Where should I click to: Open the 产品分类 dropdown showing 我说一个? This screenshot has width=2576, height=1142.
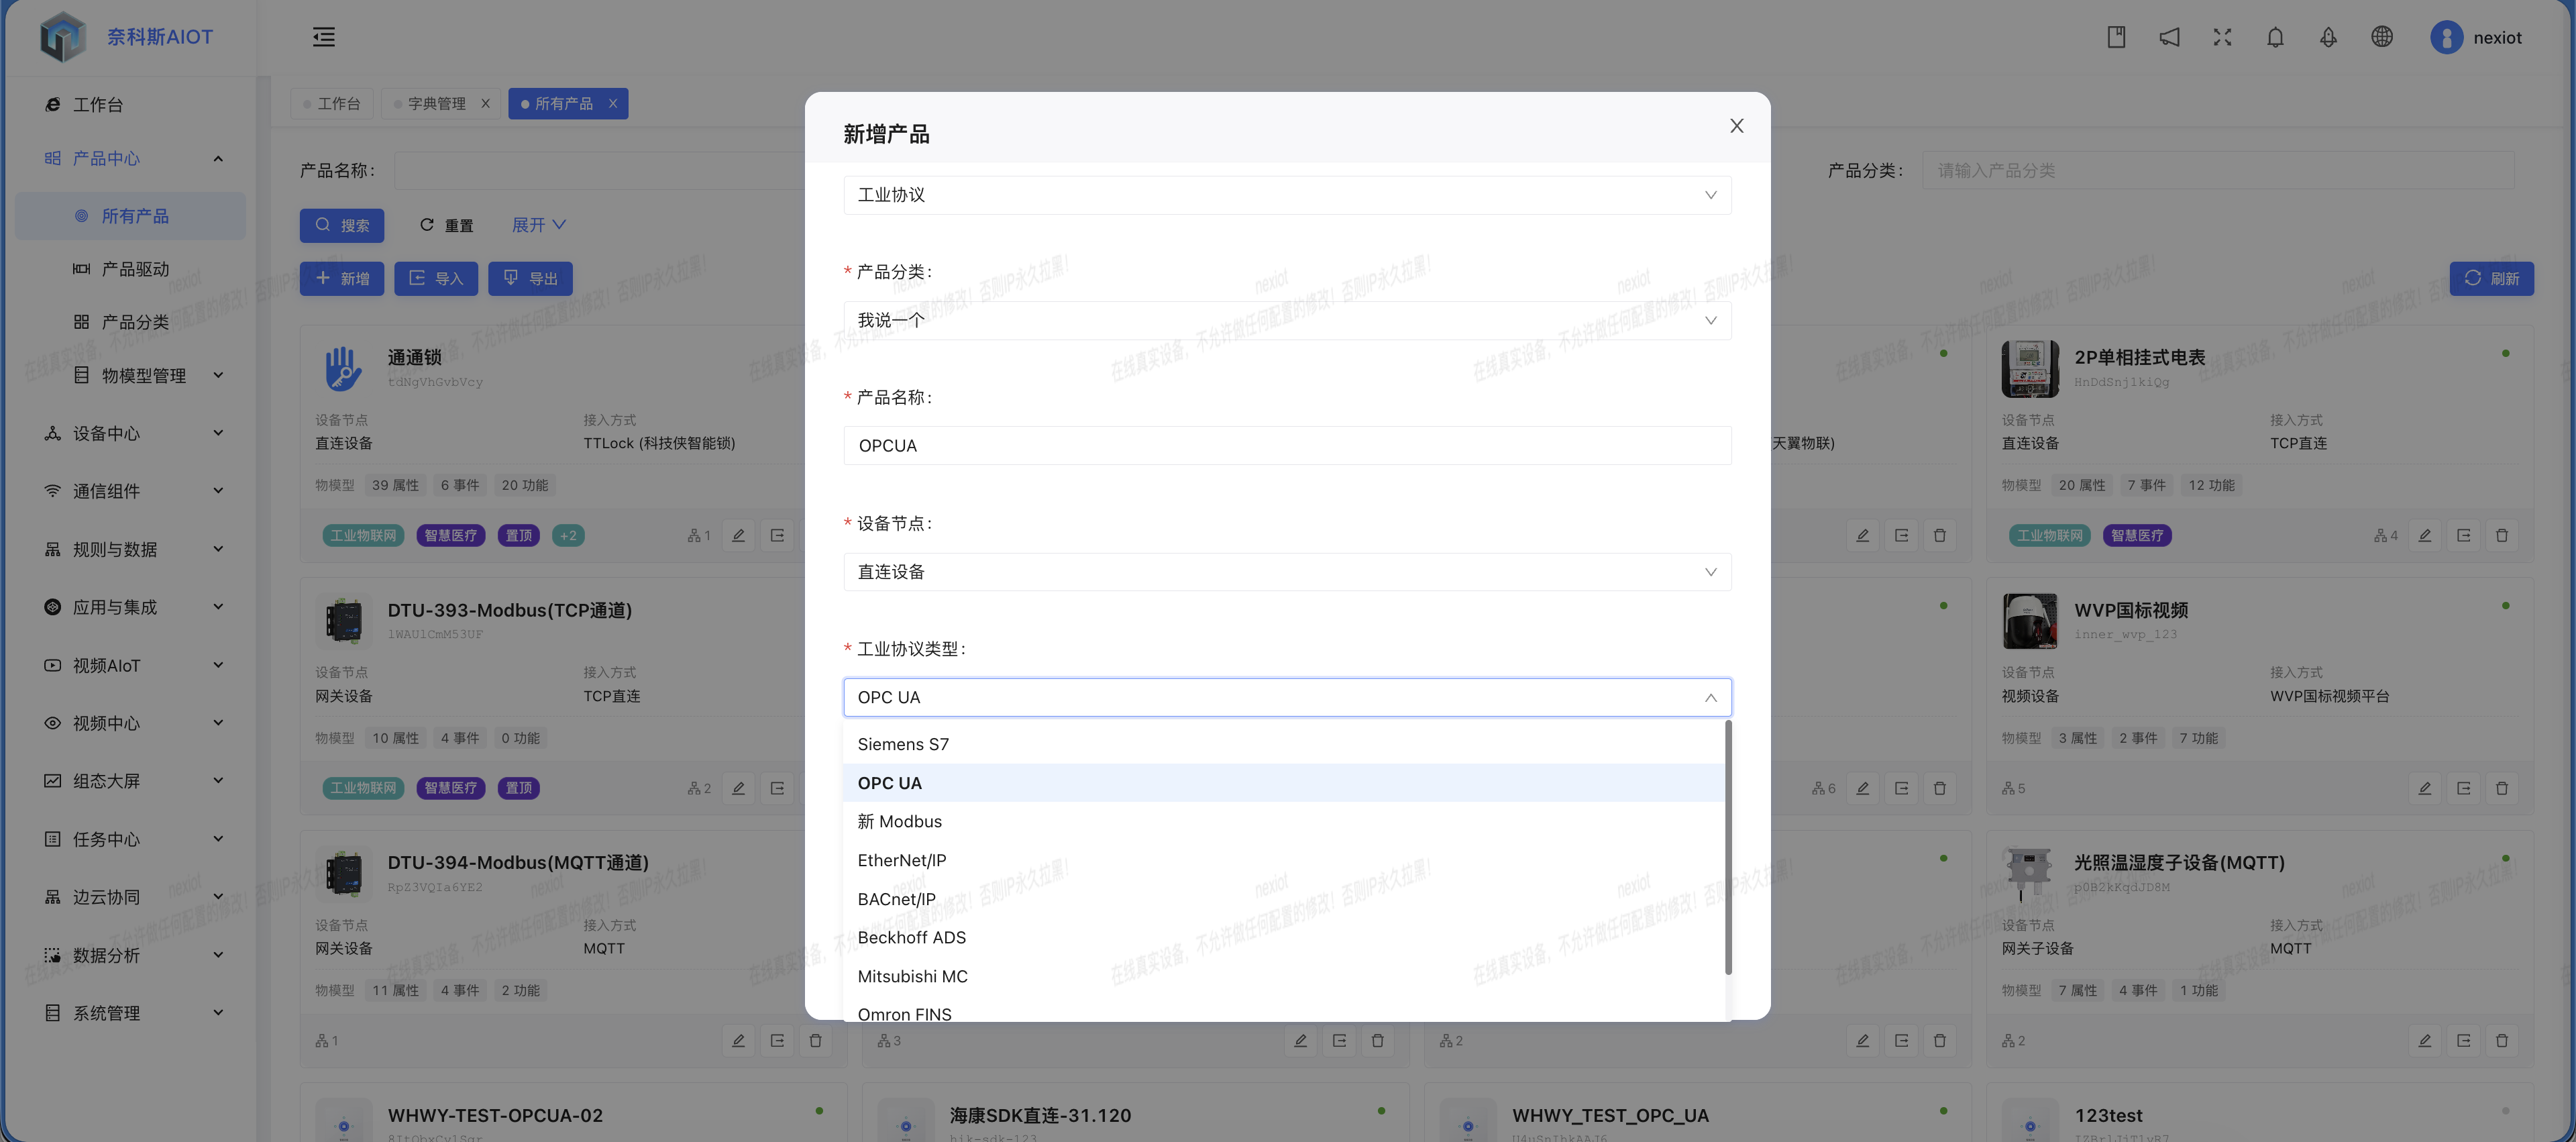click(x=1287, y=320)
